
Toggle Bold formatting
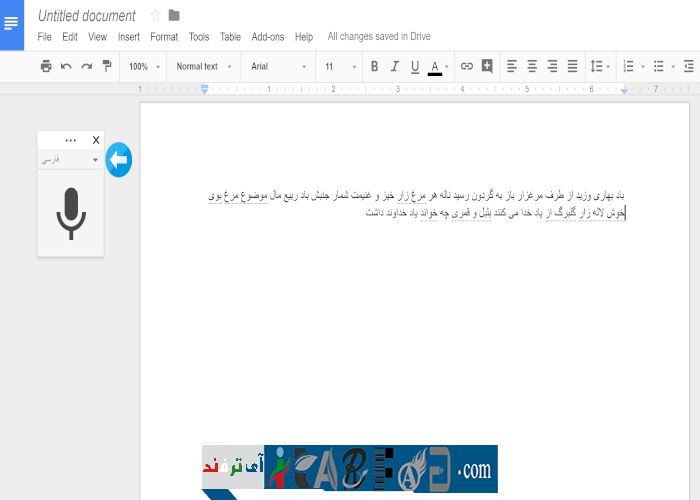(374, 67)
